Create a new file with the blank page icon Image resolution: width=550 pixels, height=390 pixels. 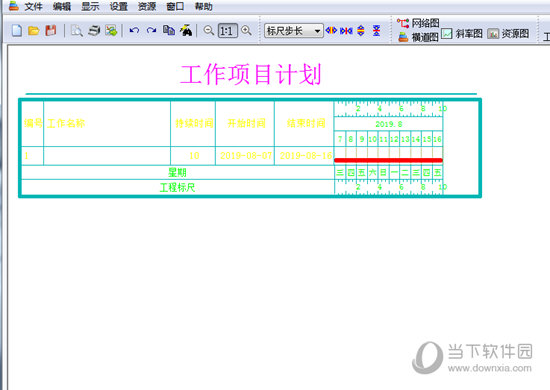point(16,31)
